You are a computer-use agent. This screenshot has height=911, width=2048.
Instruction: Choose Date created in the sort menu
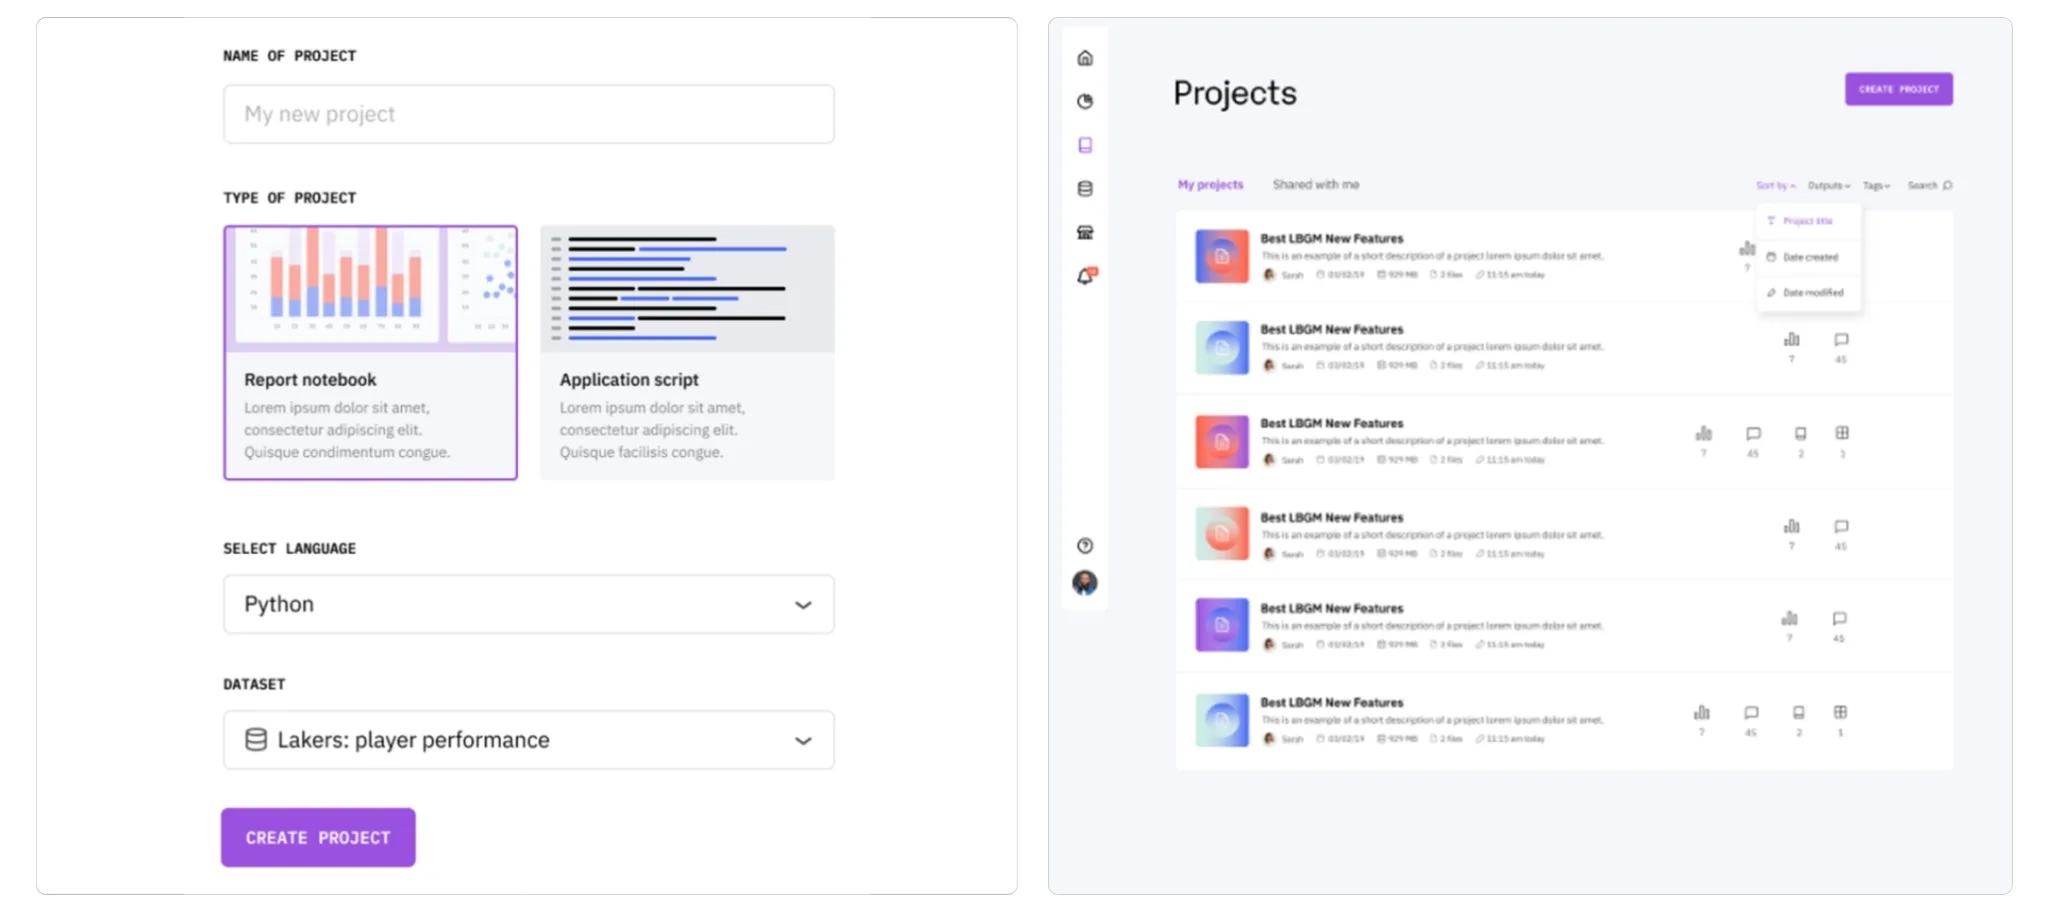point(1809,257)
